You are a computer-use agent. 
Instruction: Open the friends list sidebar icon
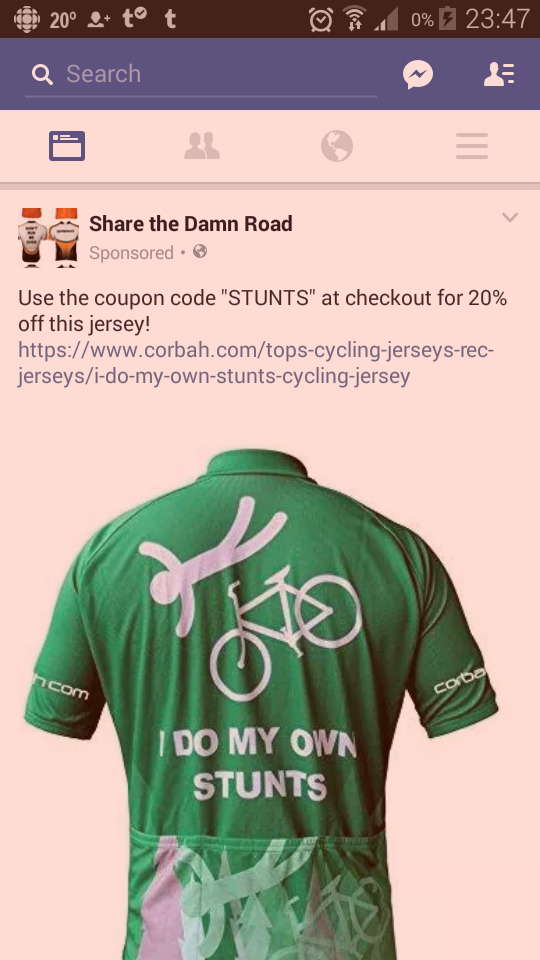(499, 74)
